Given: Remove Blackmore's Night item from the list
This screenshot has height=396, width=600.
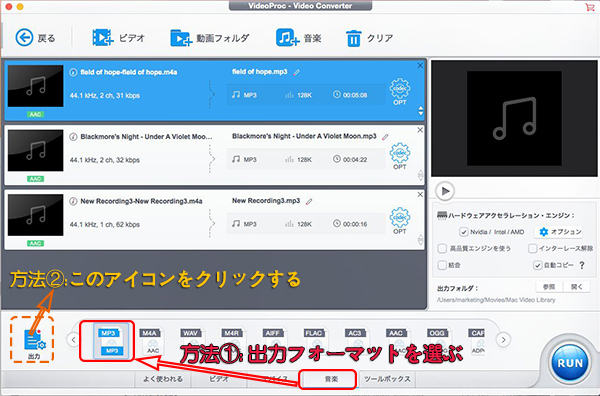Looking at the screenshot, I should click(x=420, y=130).
